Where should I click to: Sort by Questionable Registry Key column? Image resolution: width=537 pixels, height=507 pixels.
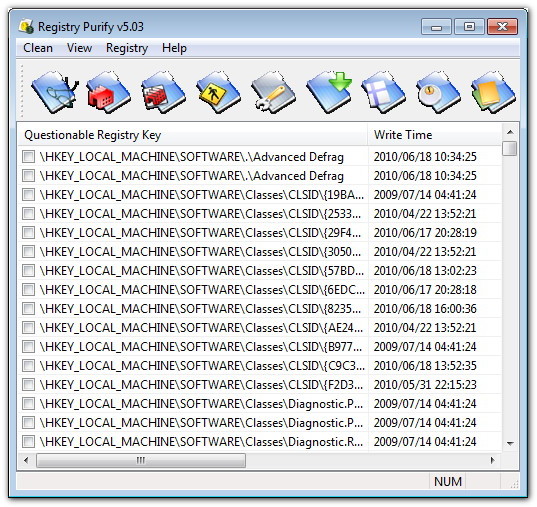point(192,135)
